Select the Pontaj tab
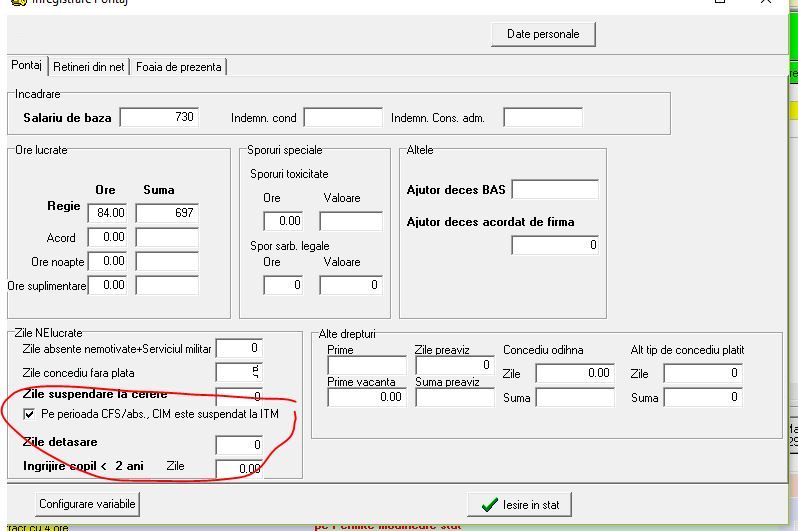The height and width of the screenshot is (531, 798). tap(26, 65)
